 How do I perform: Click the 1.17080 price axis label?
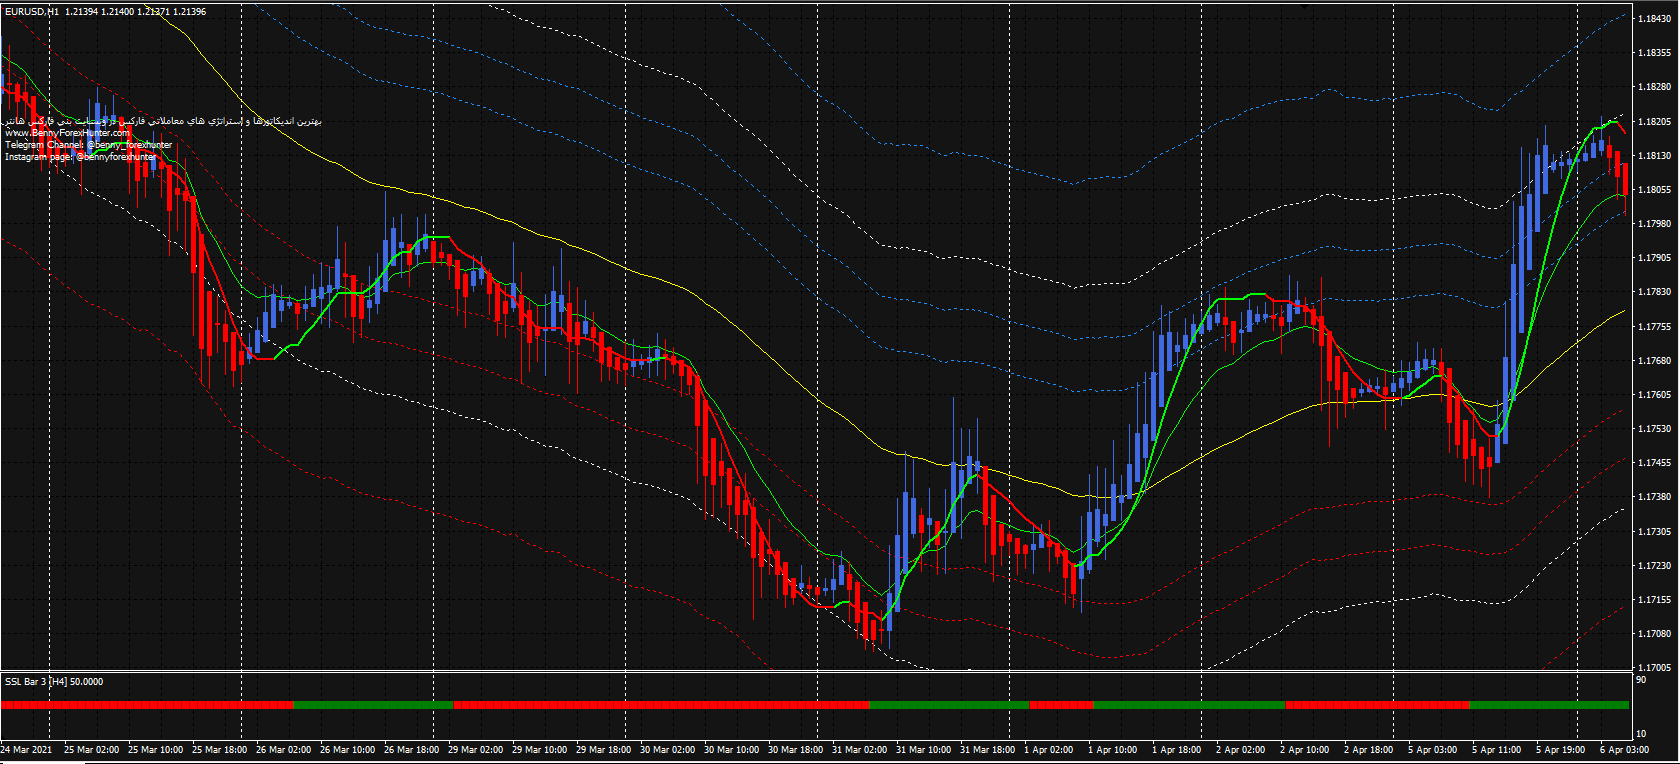click(1654, 634)
